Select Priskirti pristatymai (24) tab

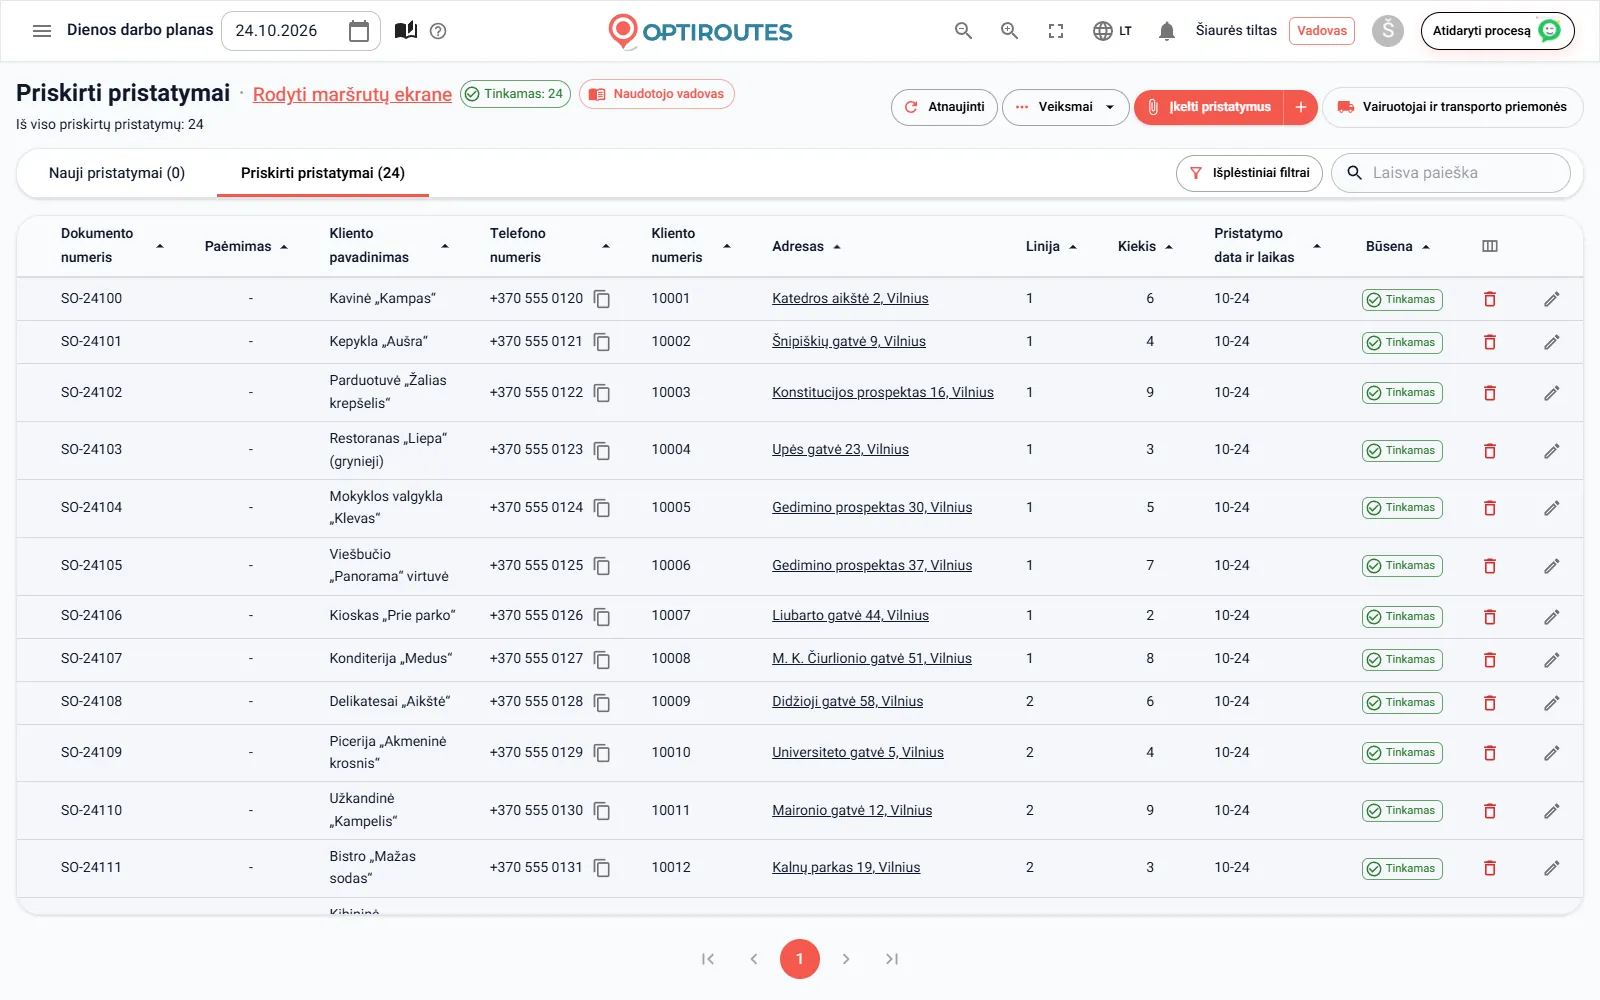click(x=323, y=173)
